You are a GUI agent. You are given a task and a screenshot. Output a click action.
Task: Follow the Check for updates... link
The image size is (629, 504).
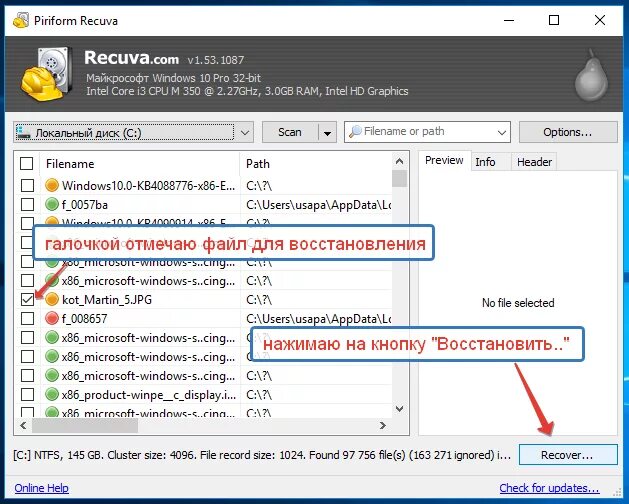(549, 488)
